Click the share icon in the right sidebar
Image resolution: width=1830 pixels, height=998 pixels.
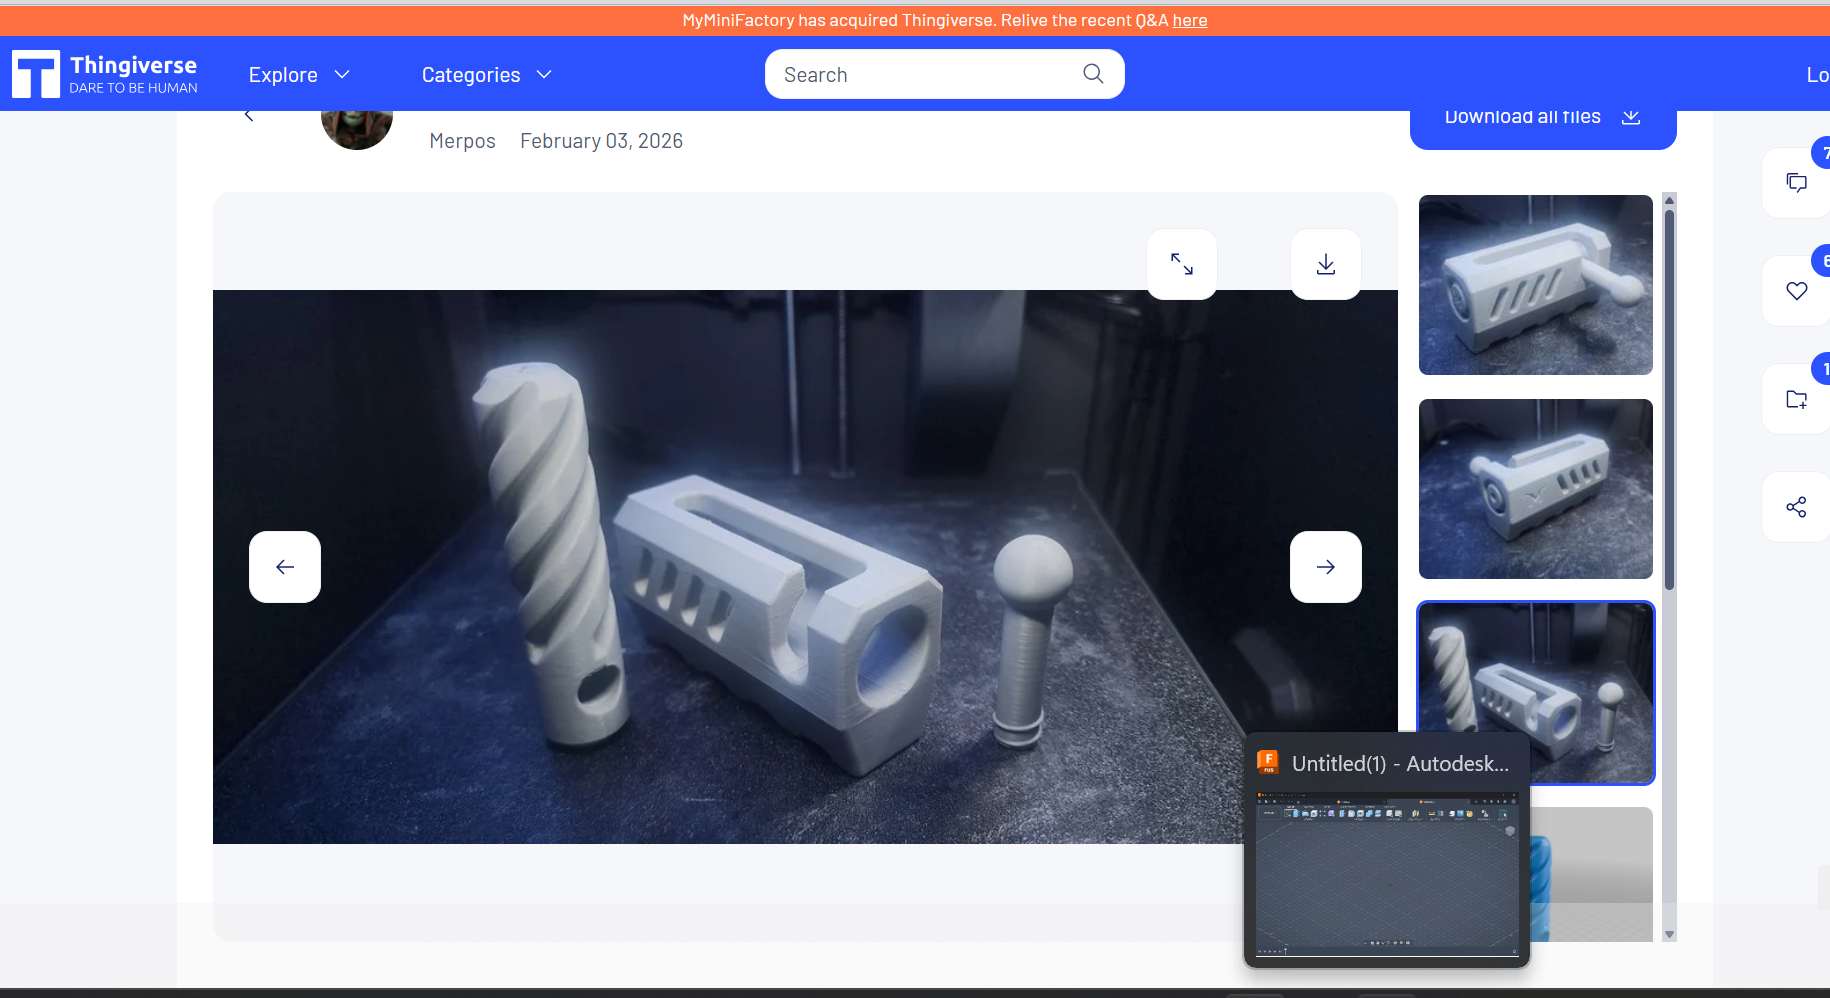coord(1797,507)
